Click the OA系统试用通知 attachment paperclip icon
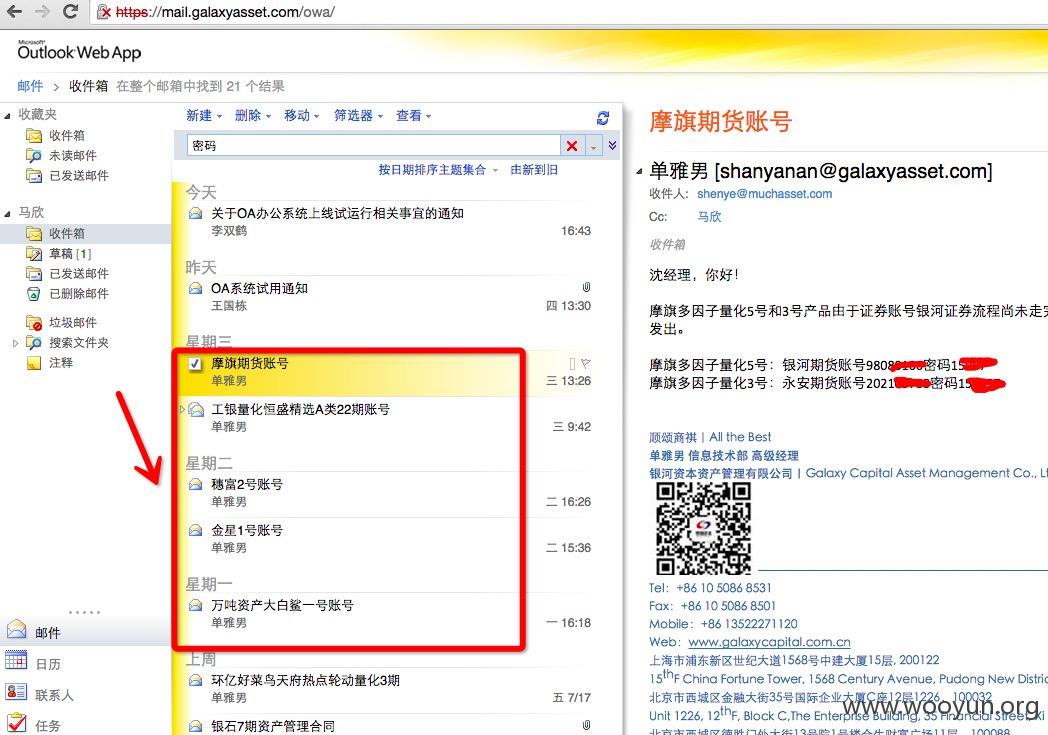Screen dimensions: 1048x735 (586, 287)
